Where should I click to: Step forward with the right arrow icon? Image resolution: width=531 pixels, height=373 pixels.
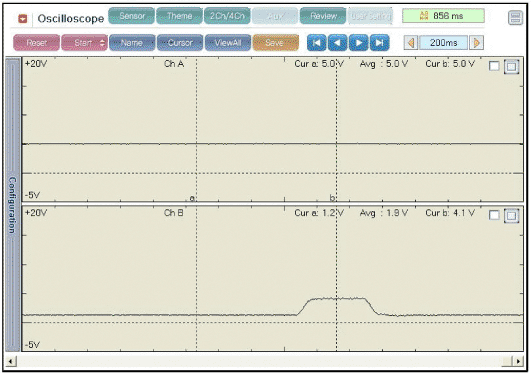[x=359, y=43]
